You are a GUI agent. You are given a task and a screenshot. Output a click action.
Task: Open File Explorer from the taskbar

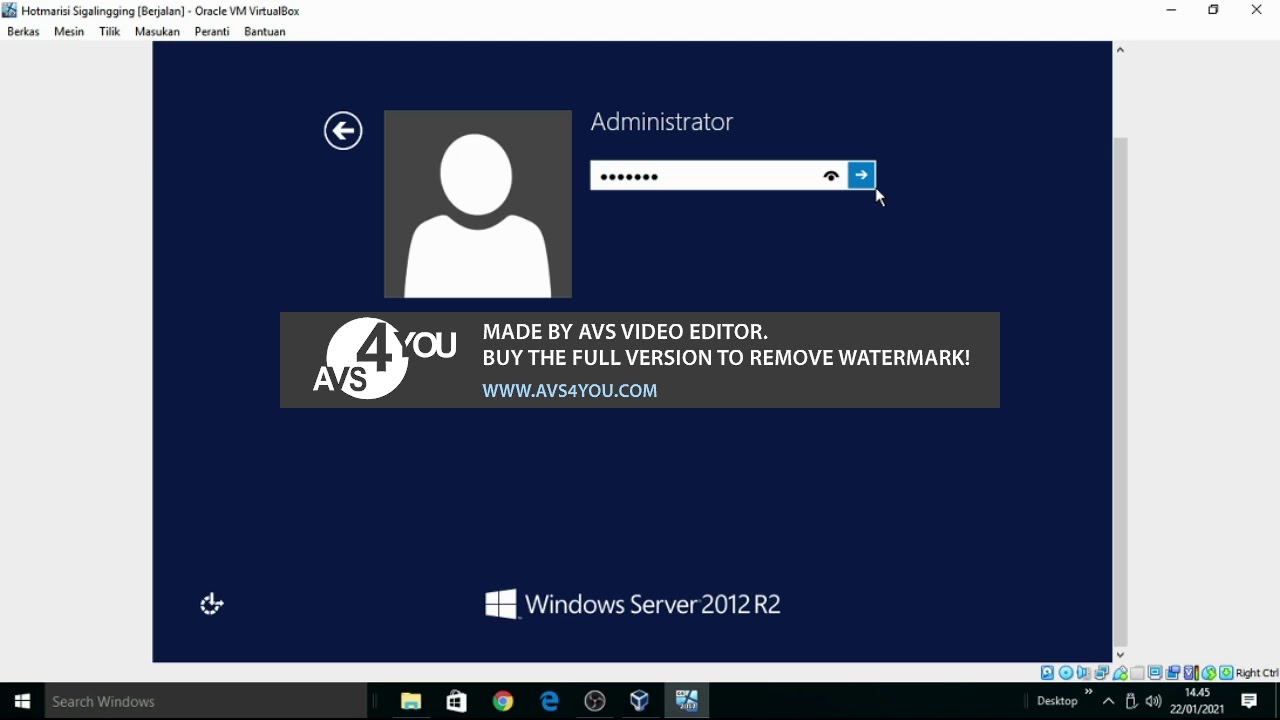(x=410, y=701)
